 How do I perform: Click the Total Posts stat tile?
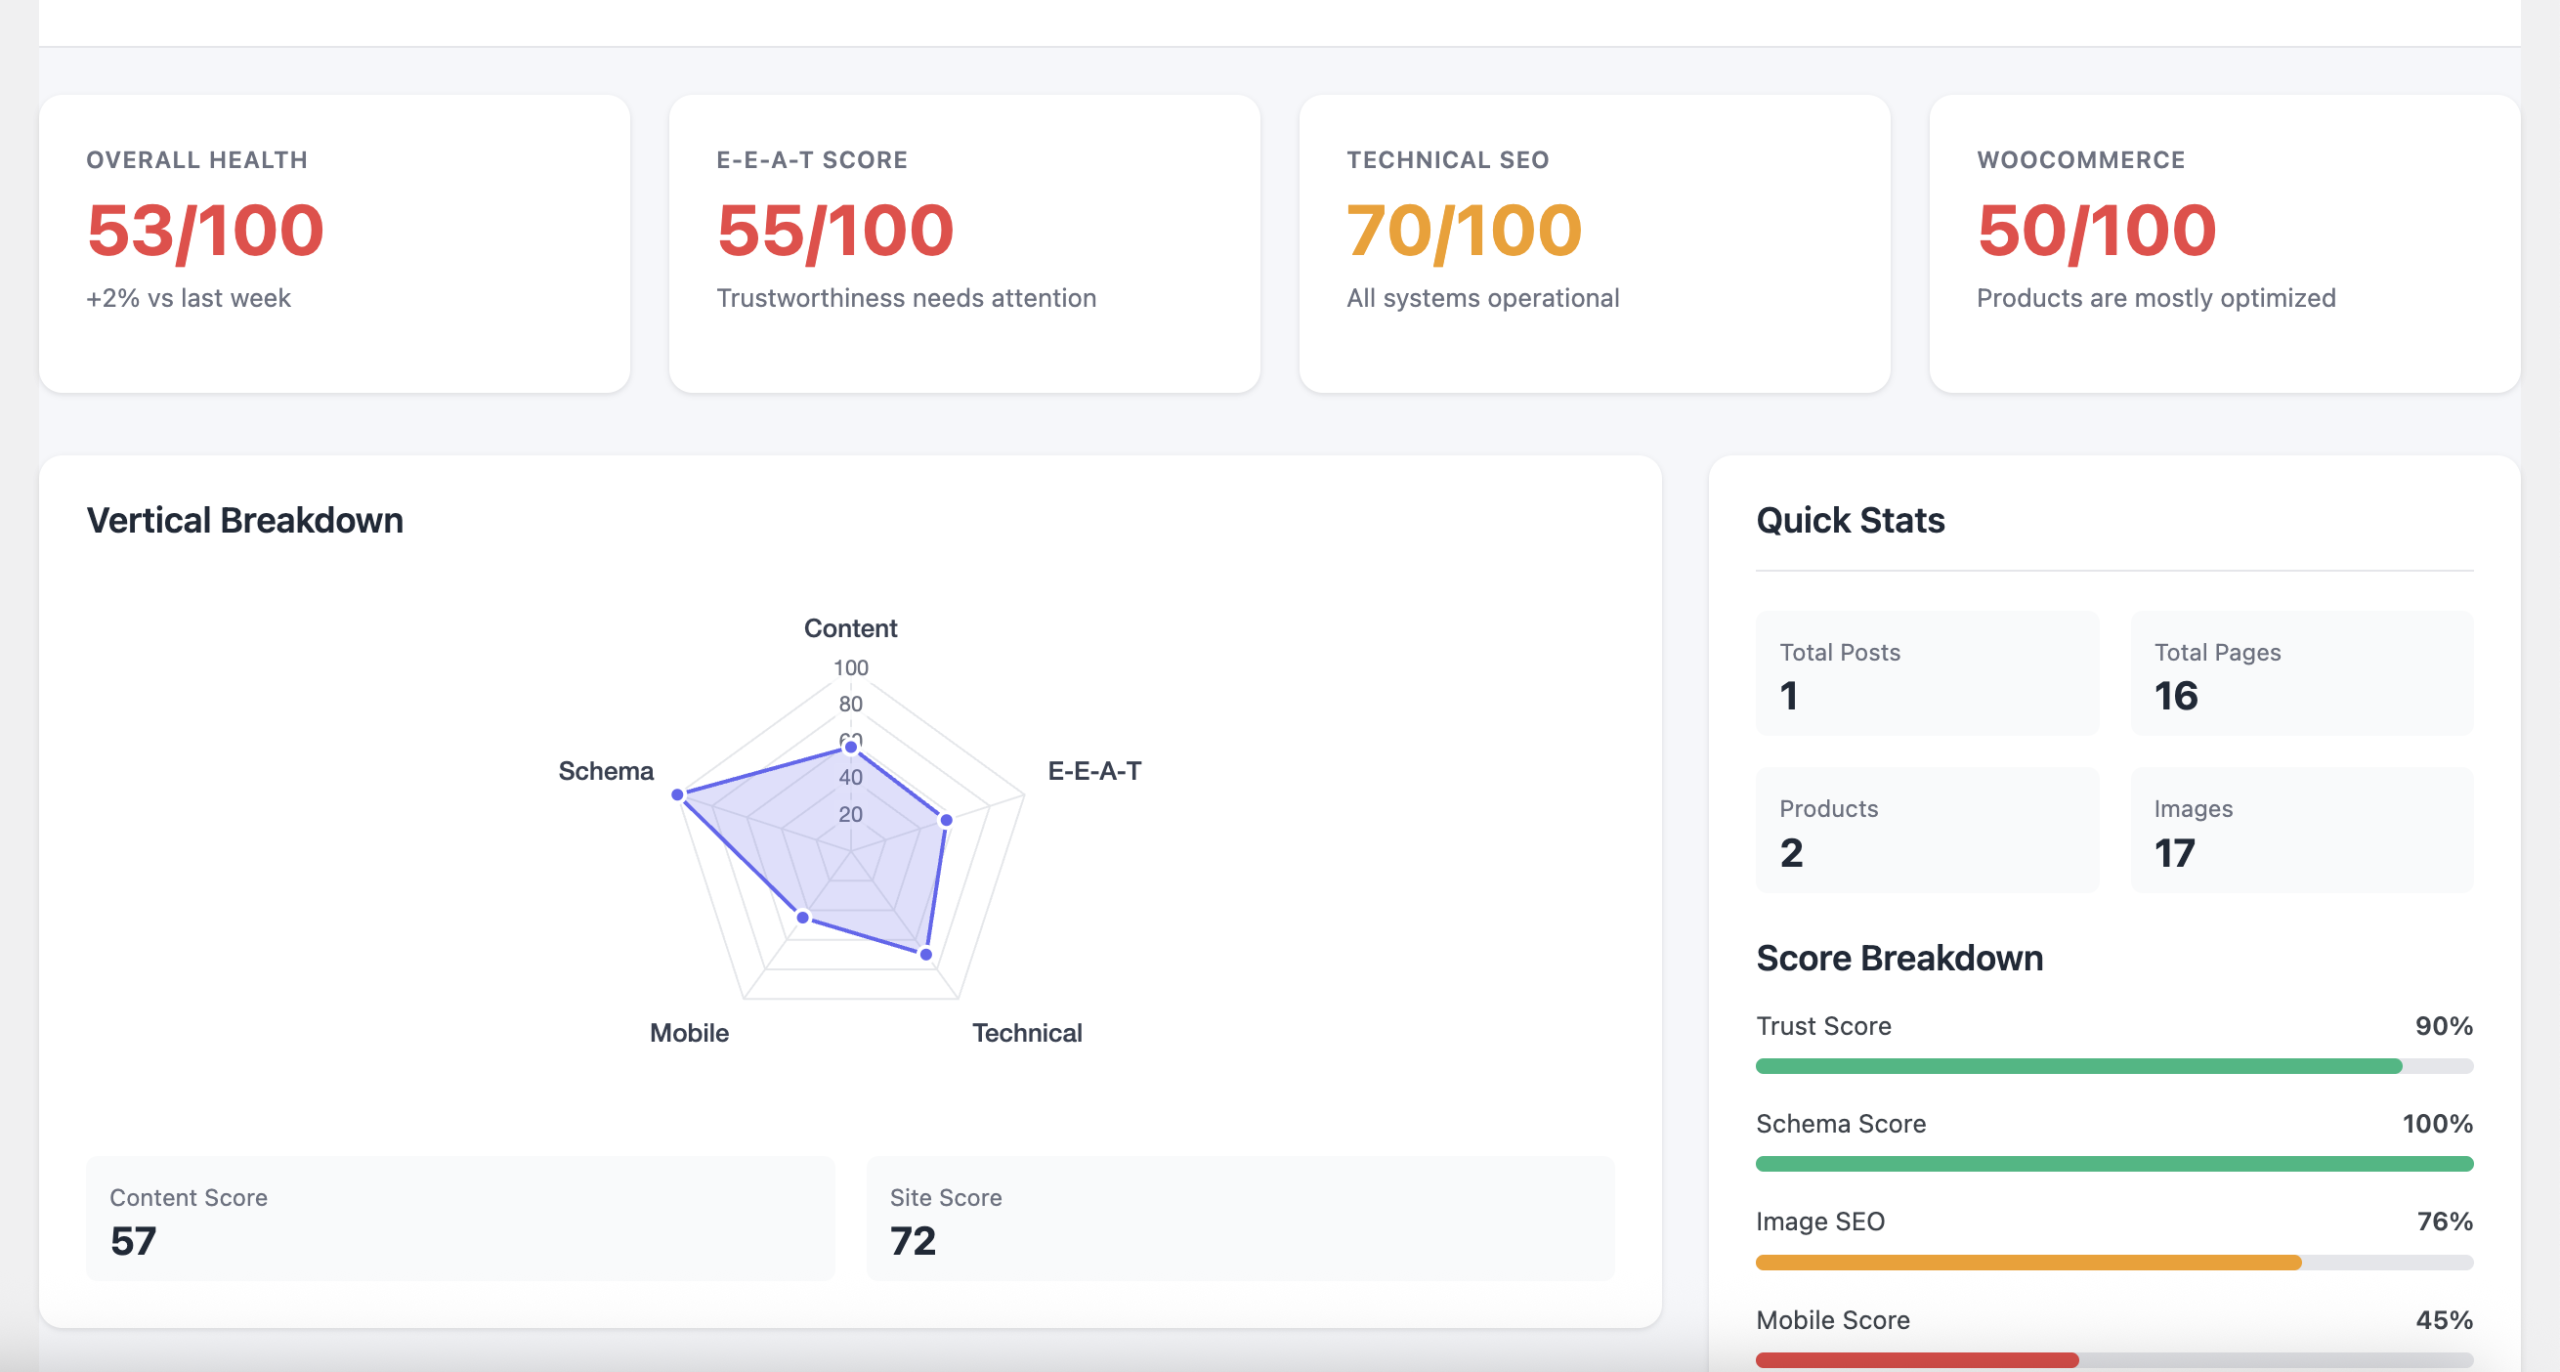pyautogui.click(x=1927, y=674)
